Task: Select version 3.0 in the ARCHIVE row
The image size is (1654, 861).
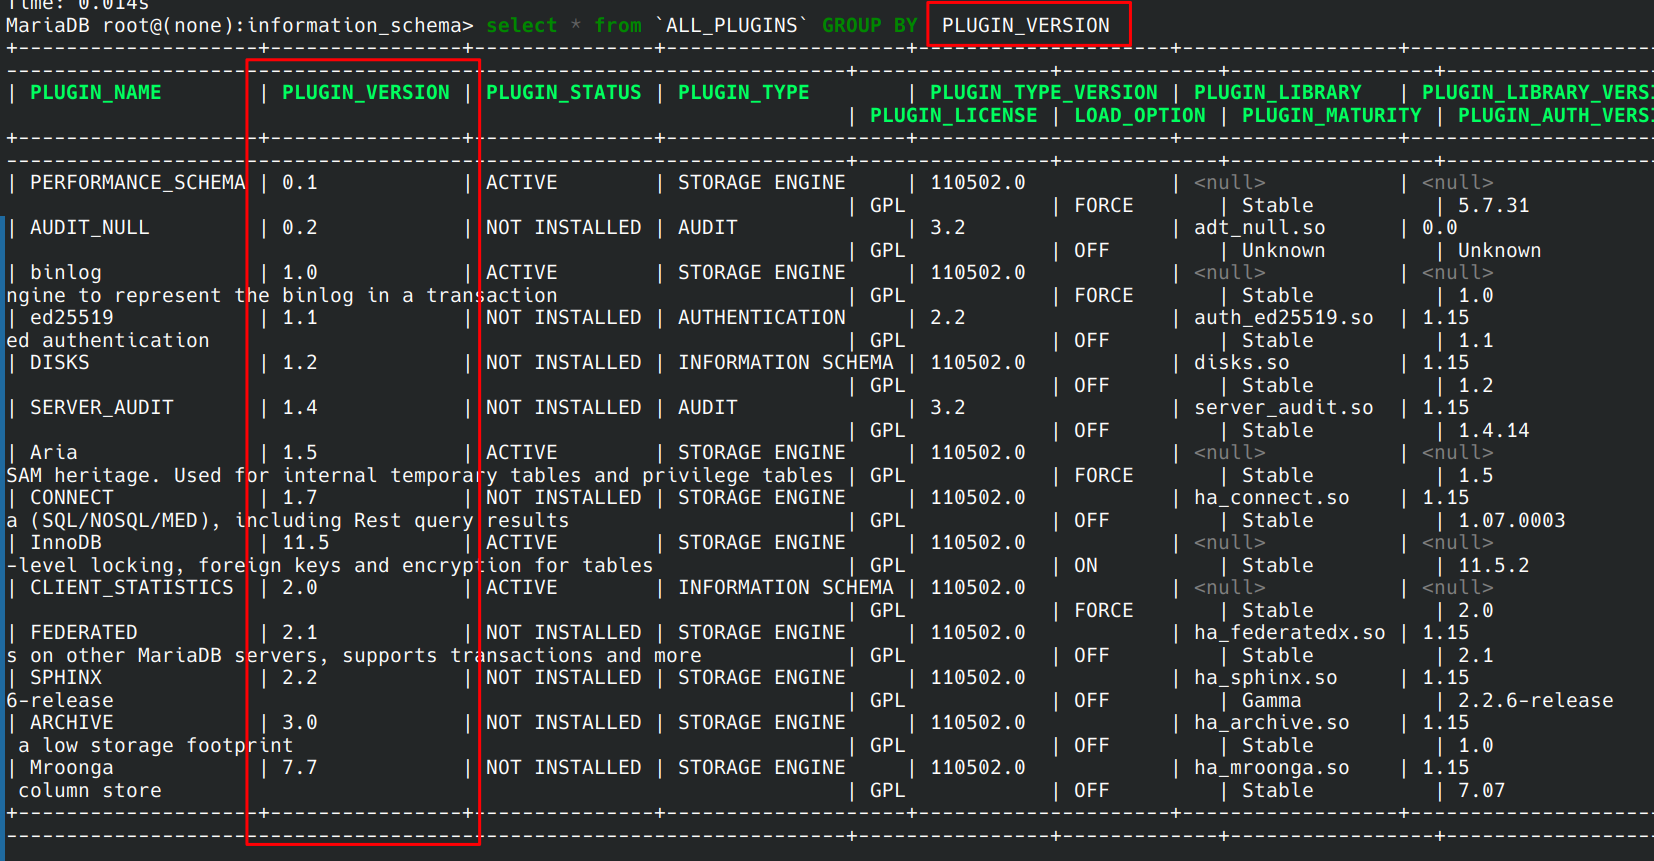Action: [300, 723]
